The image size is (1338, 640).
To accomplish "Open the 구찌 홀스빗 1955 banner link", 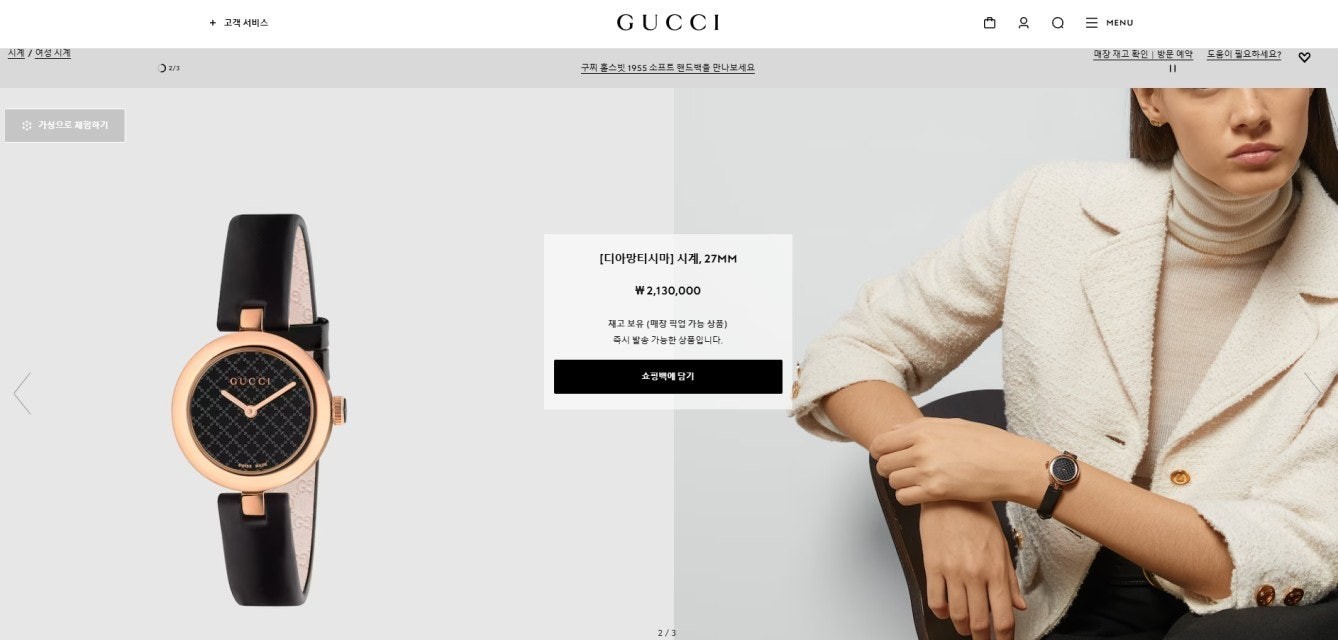I will (668, 68).
